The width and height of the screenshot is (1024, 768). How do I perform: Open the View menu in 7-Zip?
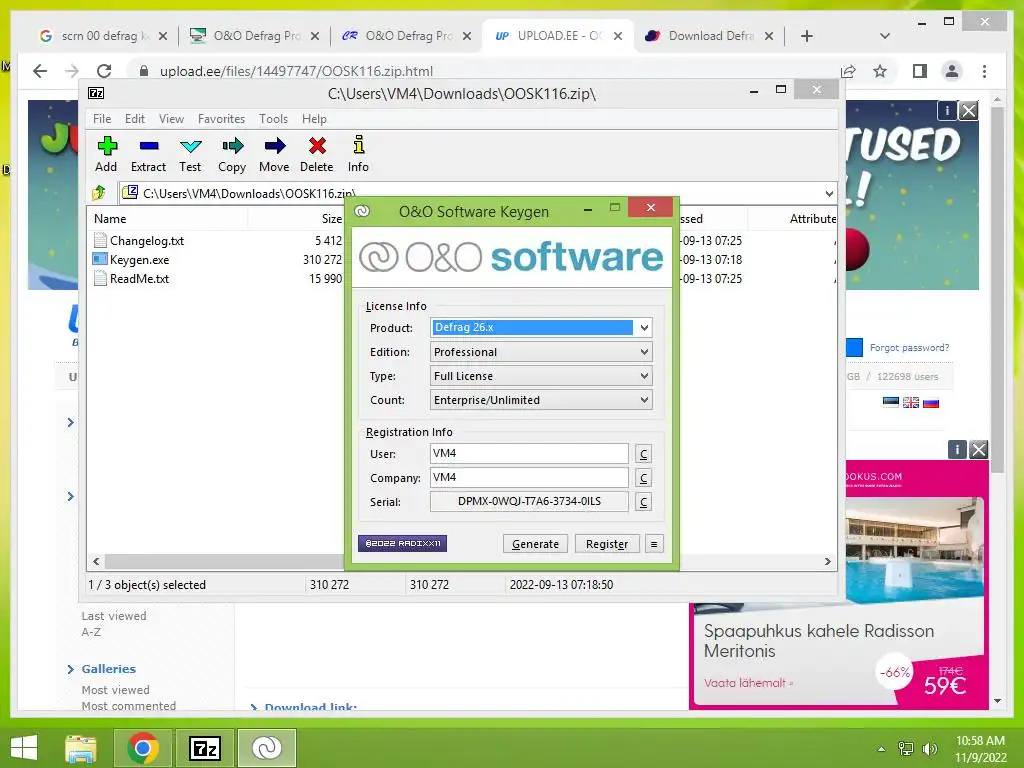(x=171, y=119)
